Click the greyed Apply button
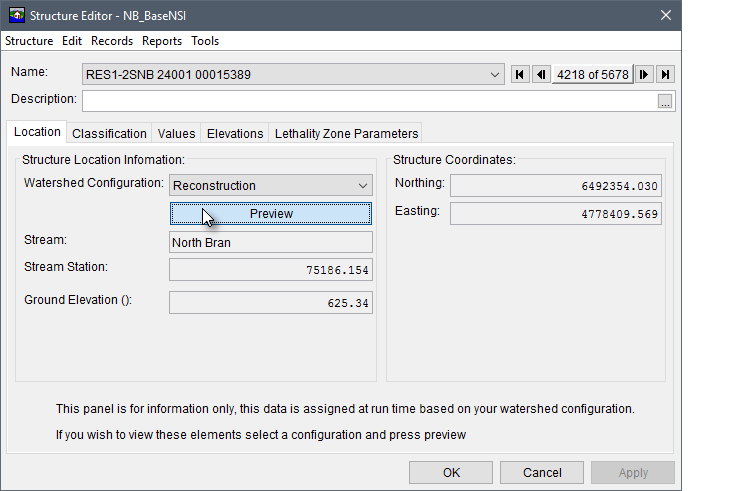 pyautogui.click(x=633, y=472)
